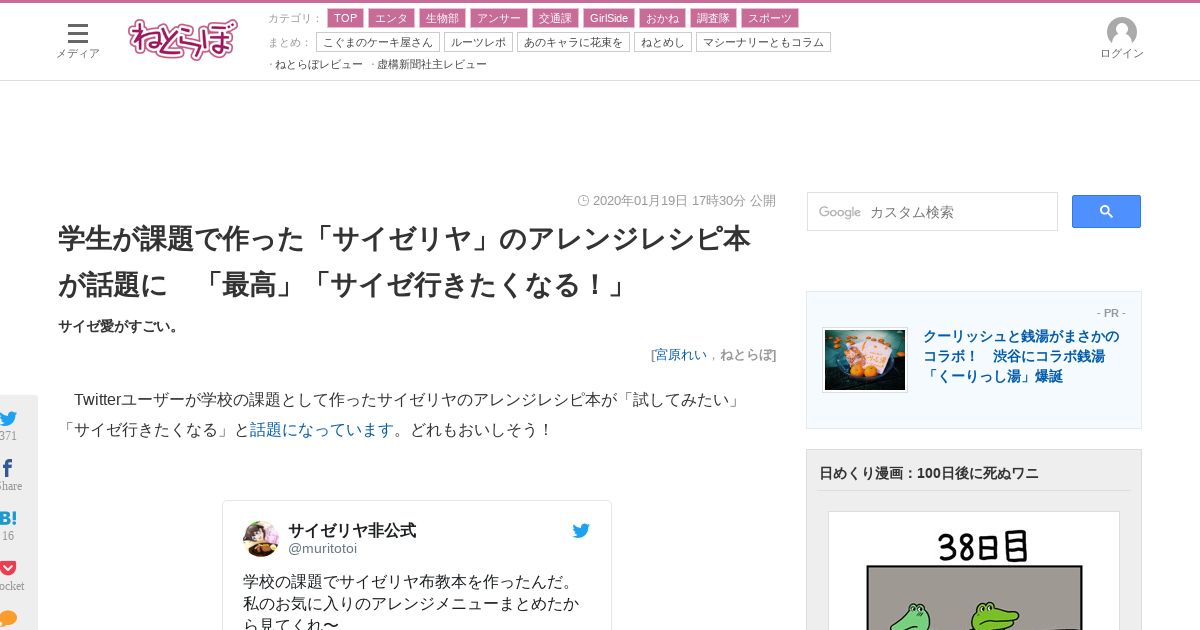Select the TOP category tab
Image resolution: width=1200 pixels, height=630 pixels.
point(345,18)
